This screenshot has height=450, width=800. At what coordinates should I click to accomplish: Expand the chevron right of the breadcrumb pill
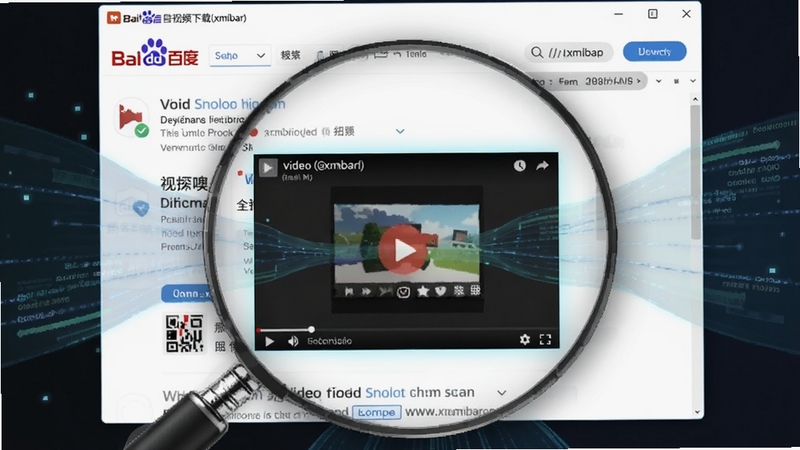click(659, 81)
